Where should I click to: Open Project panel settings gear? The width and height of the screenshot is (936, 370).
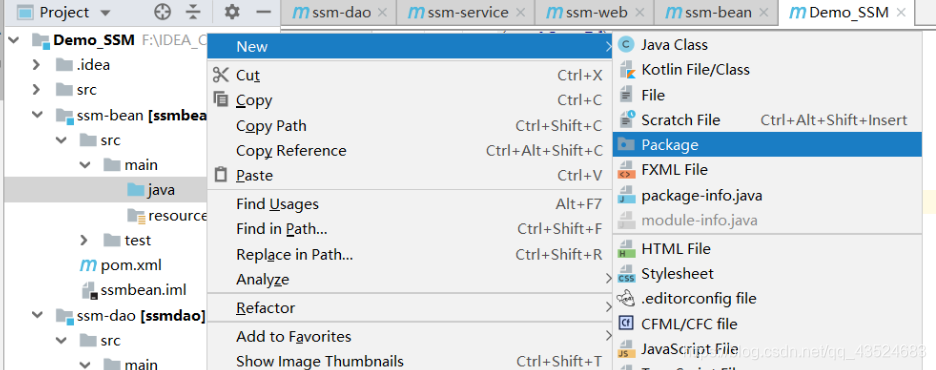coord(232,12)
